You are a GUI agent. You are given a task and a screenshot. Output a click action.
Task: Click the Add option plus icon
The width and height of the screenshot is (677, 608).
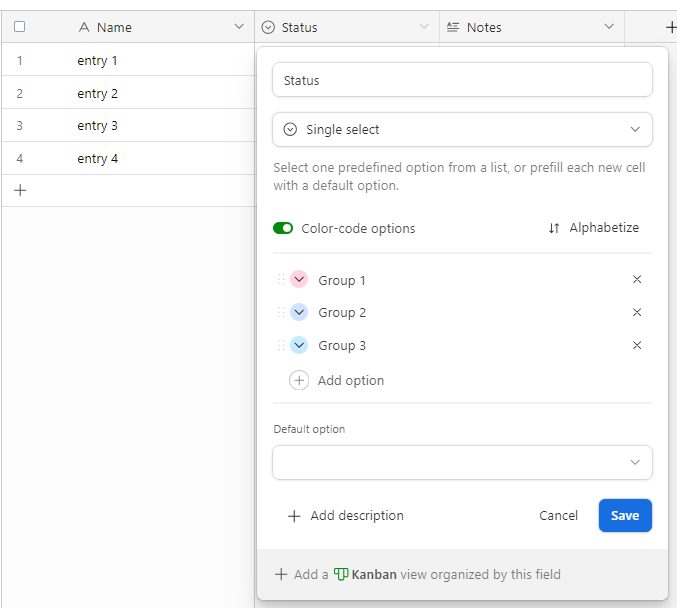pos(299,380)
